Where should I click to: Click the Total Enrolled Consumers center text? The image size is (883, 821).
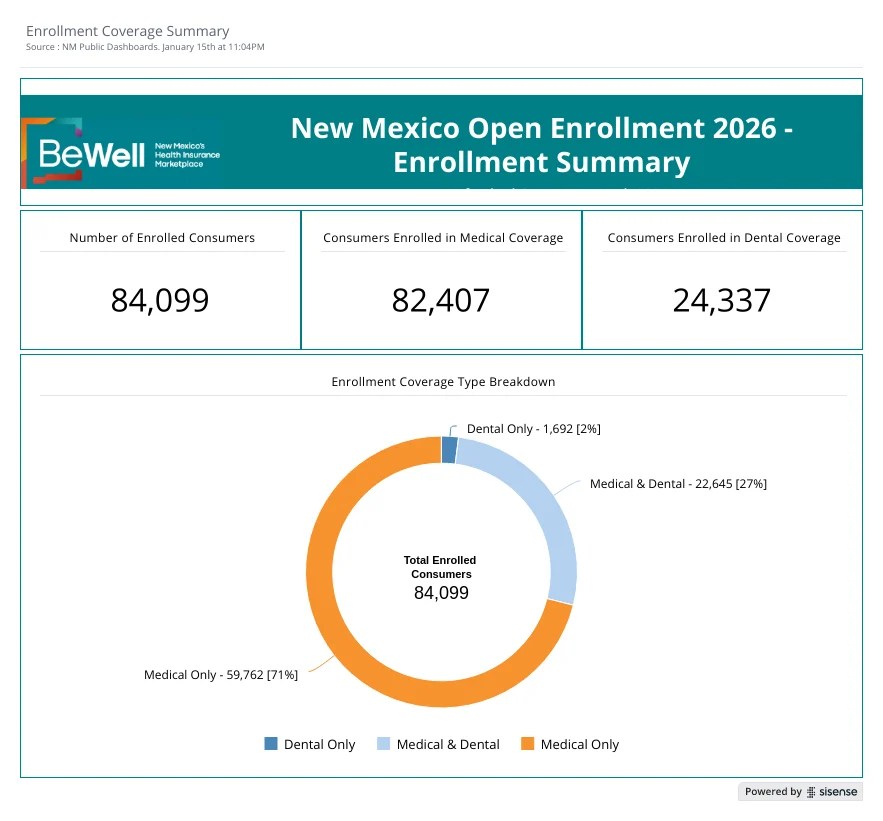440,567
